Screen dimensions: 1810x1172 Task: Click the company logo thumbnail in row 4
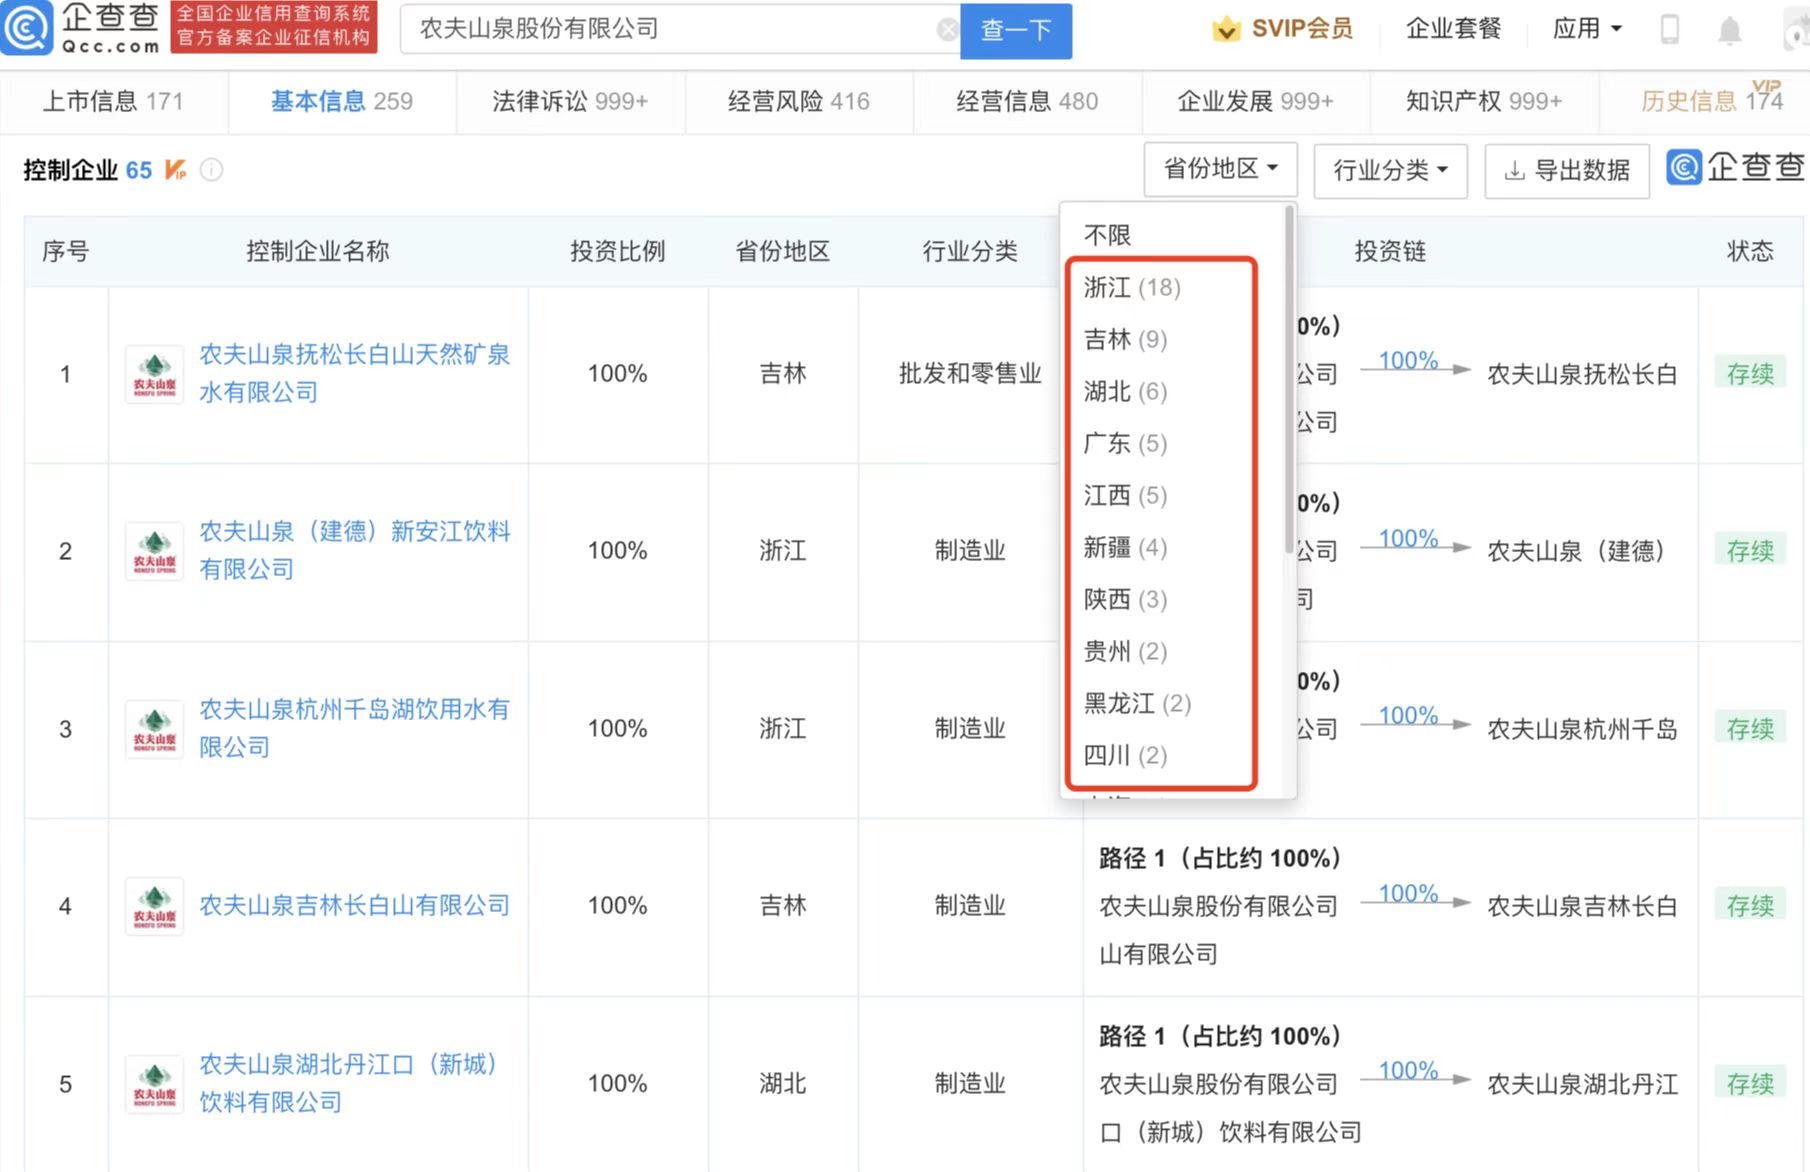tap(154, 906)
